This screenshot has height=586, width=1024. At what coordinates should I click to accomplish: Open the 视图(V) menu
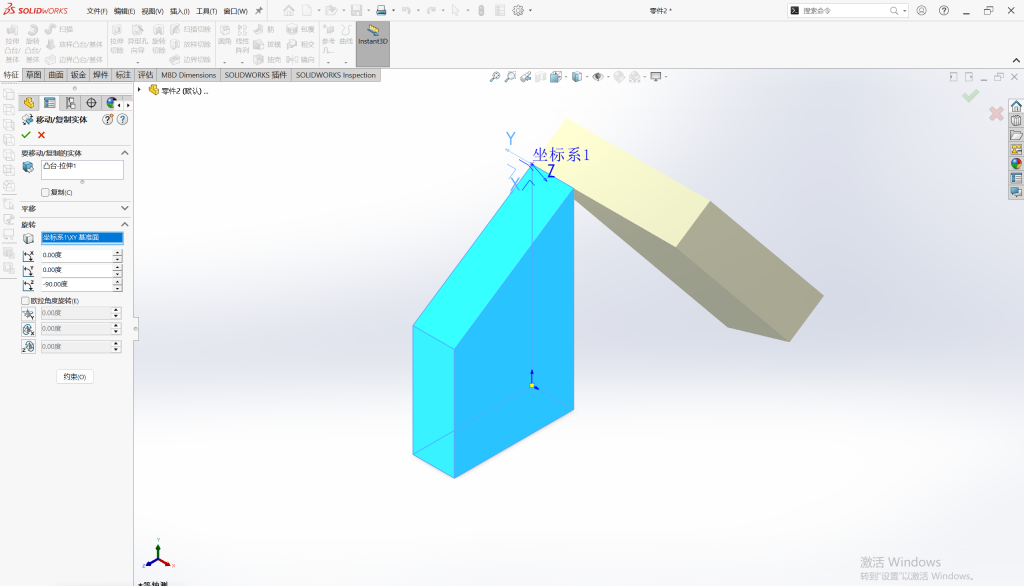coord(152,11)
